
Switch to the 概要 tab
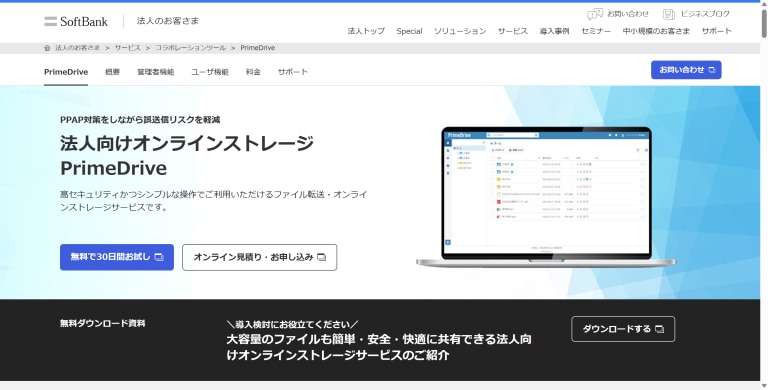[113, 72]
